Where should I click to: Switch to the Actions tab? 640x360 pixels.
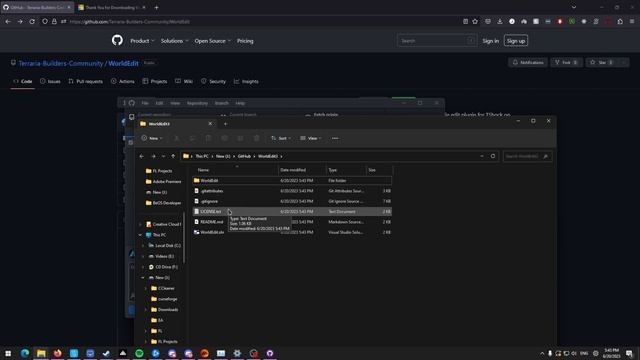click(x=122, y=81)
